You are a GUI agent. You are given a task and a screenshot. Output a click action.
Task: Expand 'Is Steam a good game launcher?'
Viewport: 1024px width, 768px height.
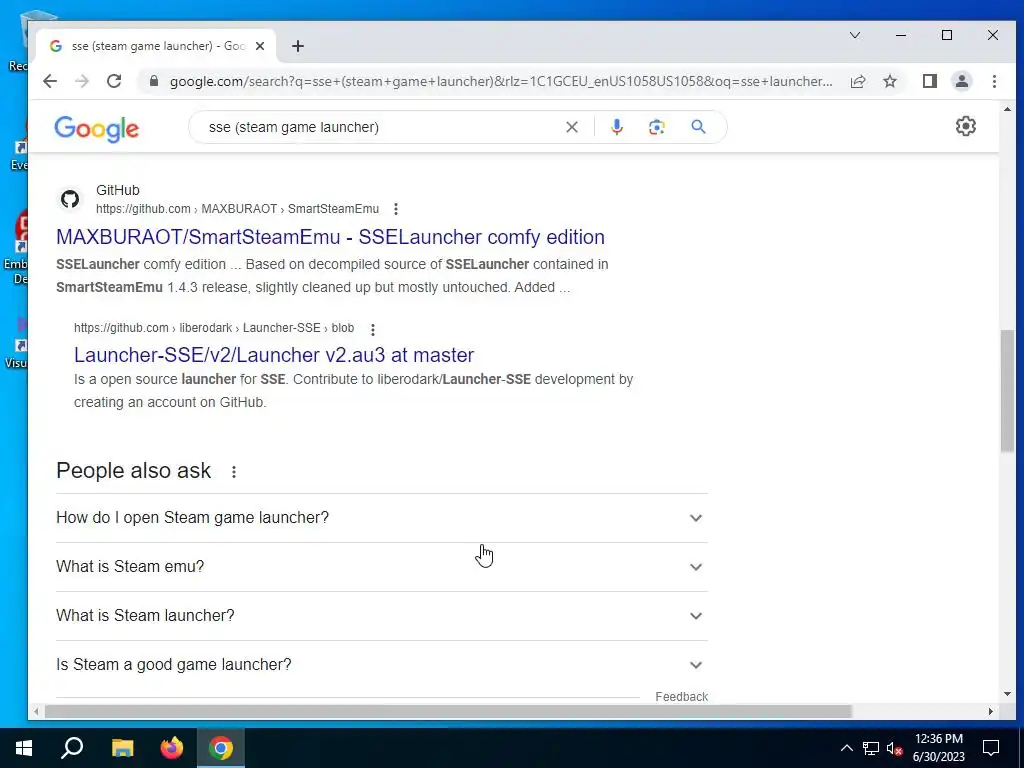point(382,665)
